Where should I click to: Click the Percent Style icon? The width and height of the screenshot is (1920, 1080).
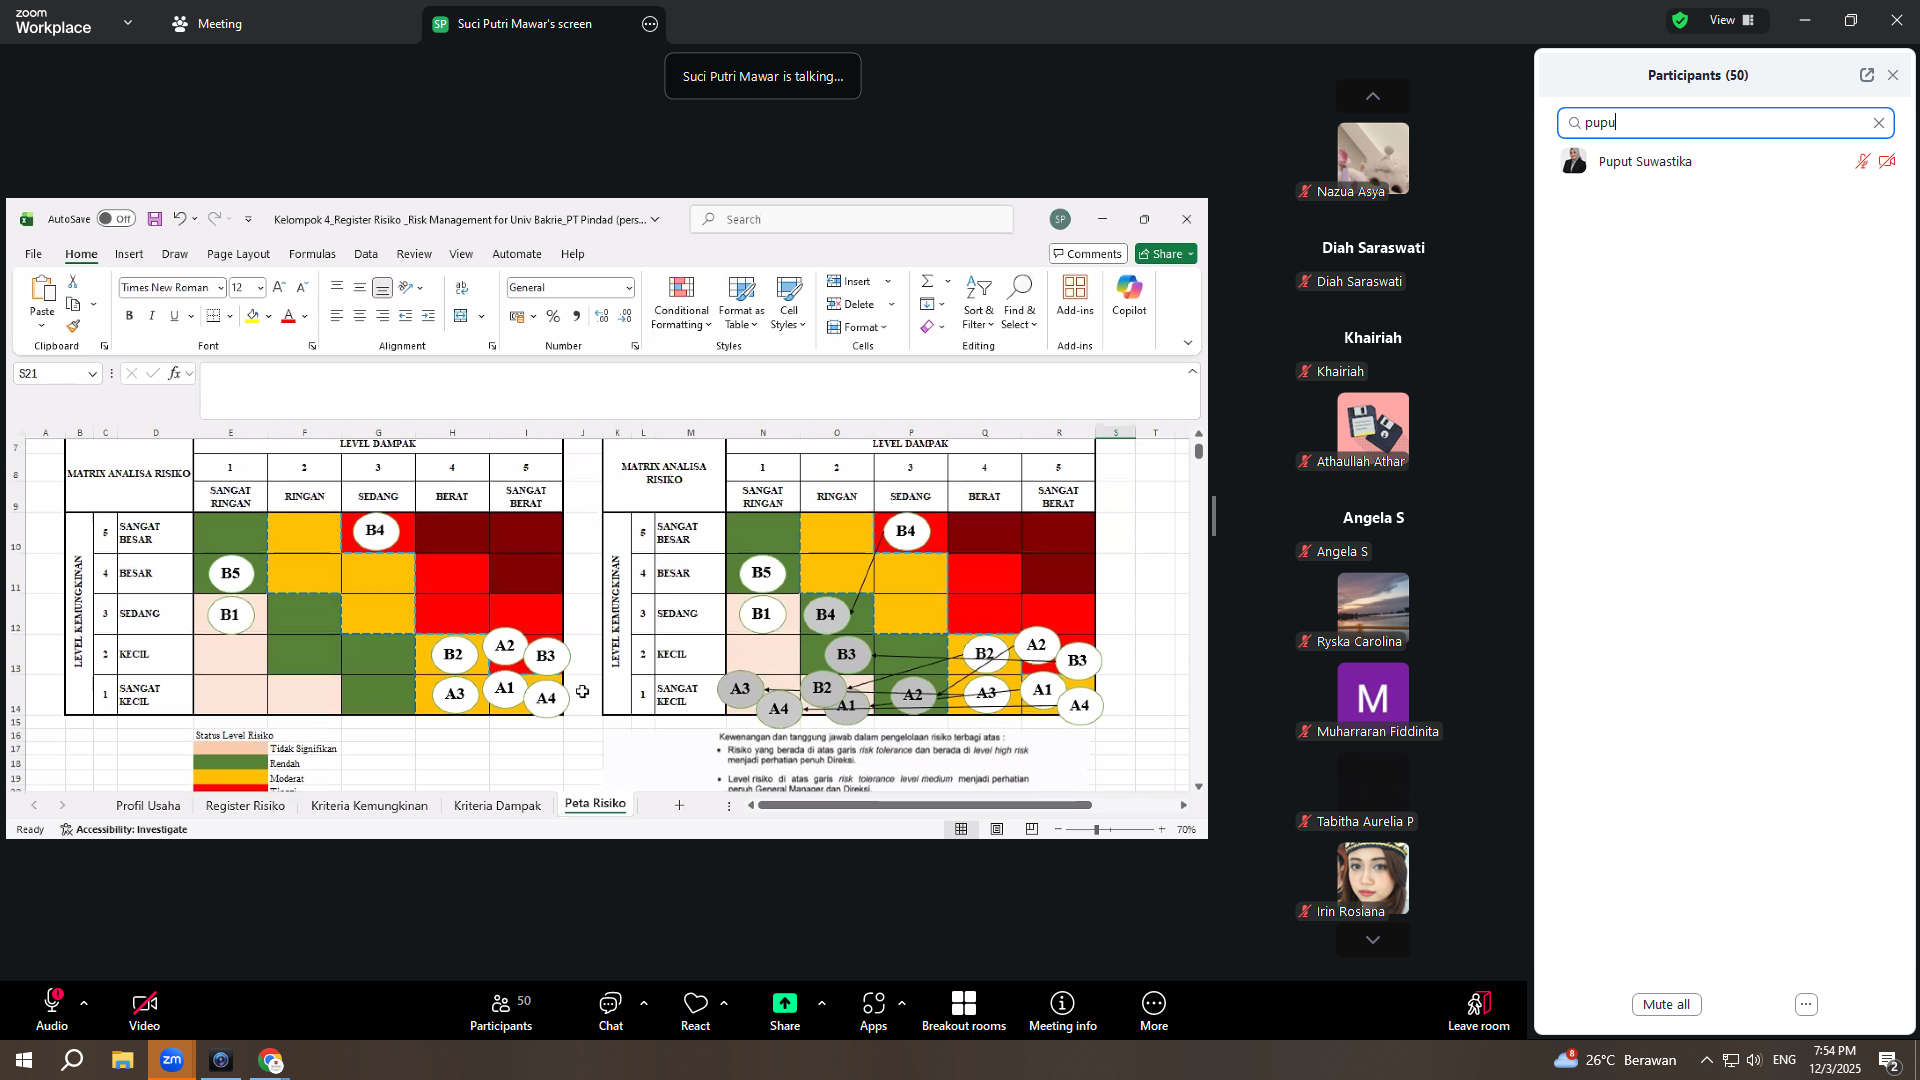coord(553,316)
